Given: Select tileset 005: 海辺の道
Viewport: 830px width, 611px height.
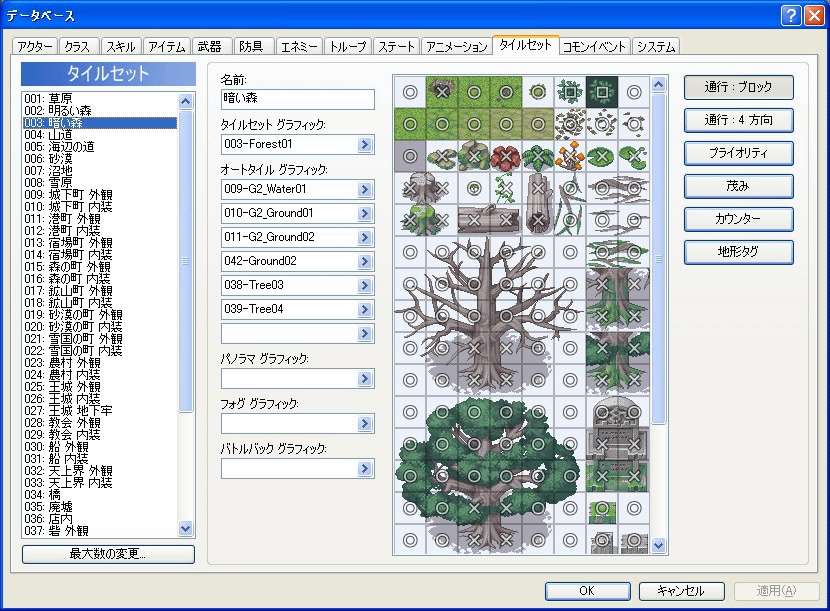Looking at the screenshot, I should tap(100, 146).
